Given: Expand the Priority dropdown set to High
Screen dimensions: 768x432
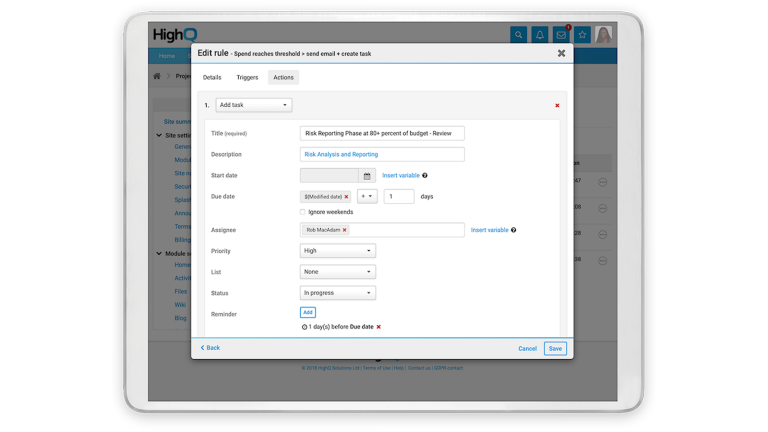Looking at the screenshot, I should 338,251.
